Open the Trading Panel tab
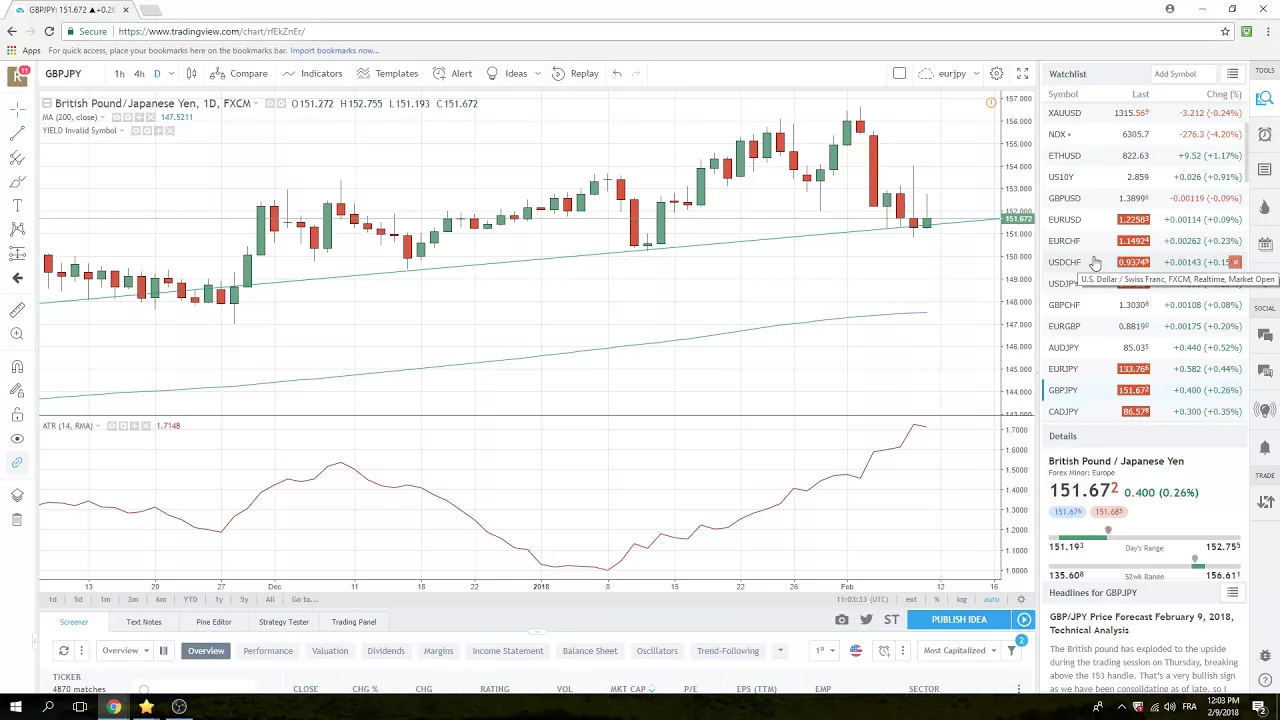The image size is (1280, 720). [354, 622]
